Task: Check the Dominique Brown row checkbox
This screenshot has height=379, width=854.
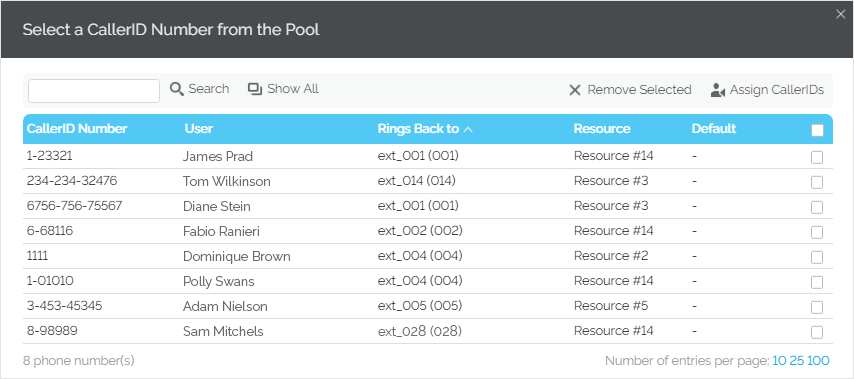Action: point(817,258)
